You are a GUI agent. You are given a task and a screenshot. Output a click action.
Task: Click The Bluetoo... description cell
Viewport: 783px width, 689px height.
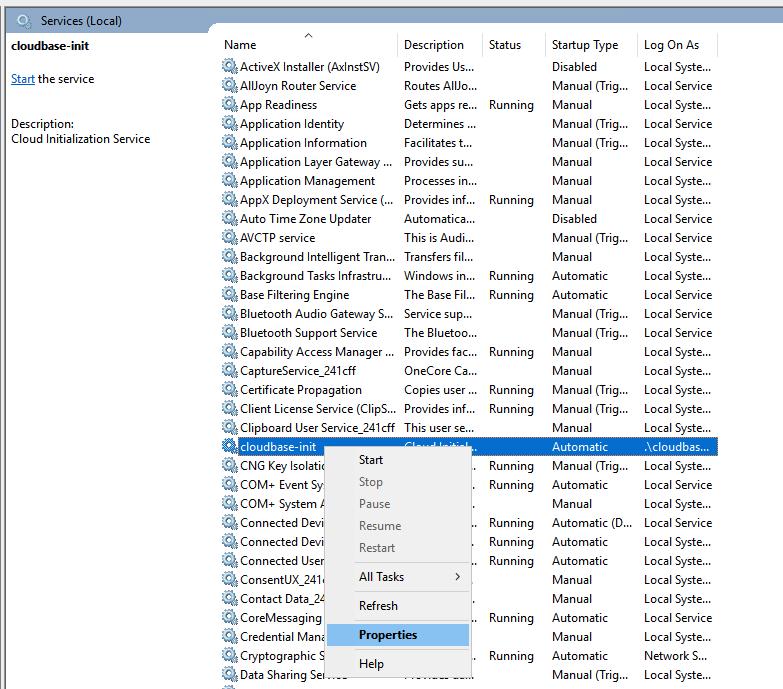click(440, 333)
